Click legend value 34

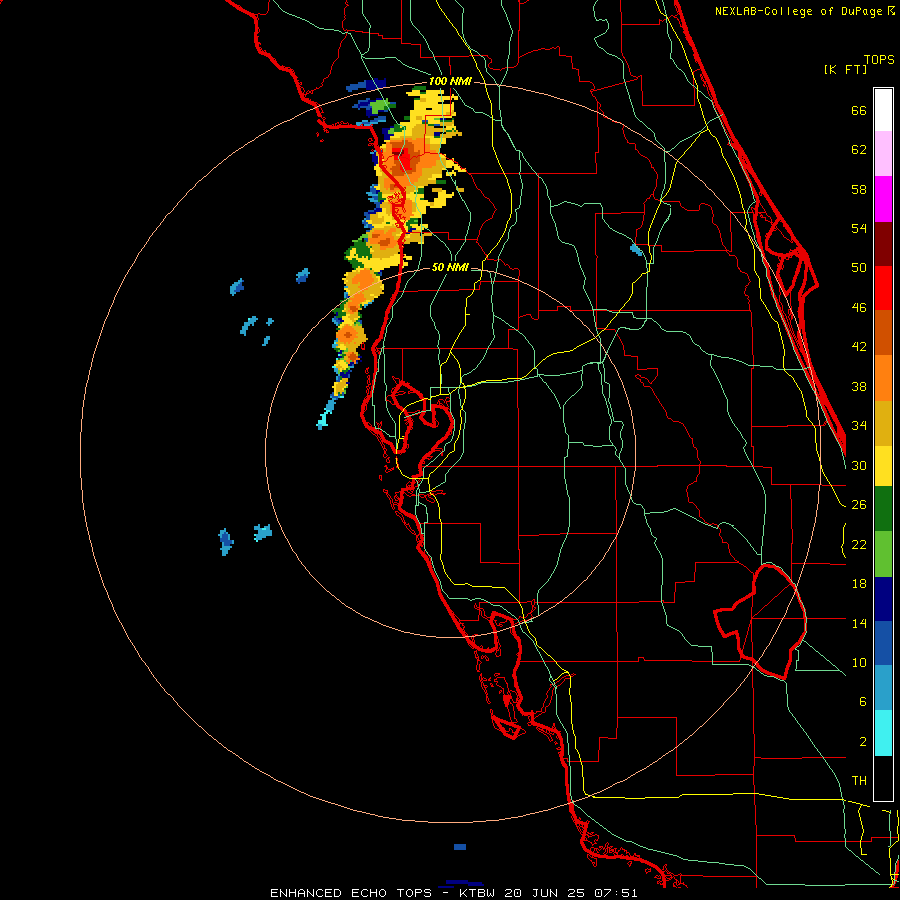click(859, 426)
